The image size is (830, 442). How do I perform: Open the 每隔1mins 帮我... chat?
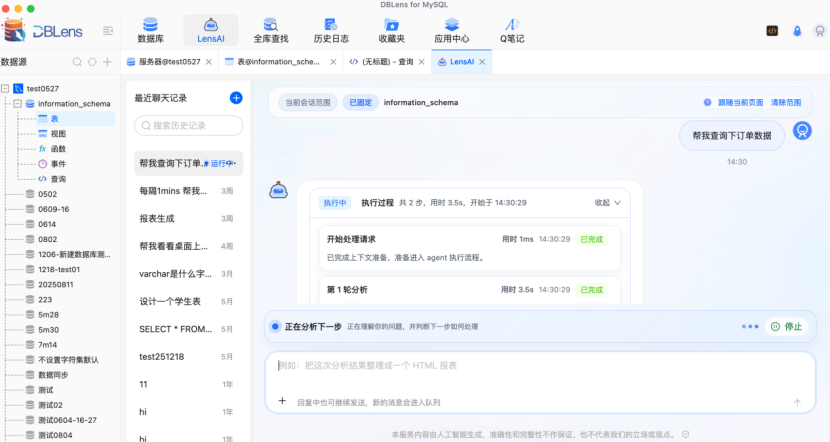[186, 191]
